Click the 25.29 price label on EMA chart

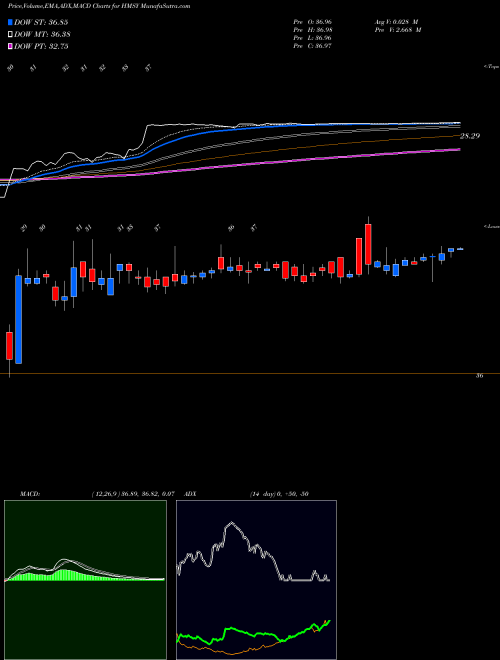pyautogui.click(x=470, y=136)
